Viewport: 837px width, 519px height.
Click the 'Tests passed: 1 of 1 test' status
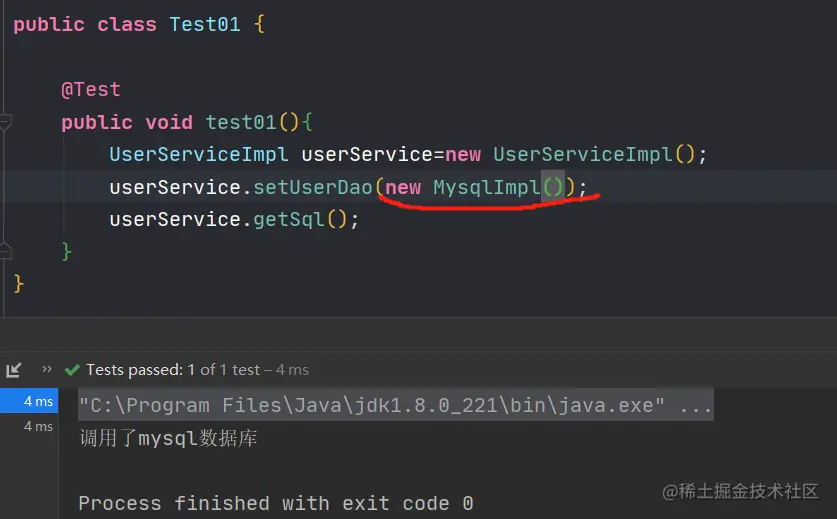tap(183, 370)
